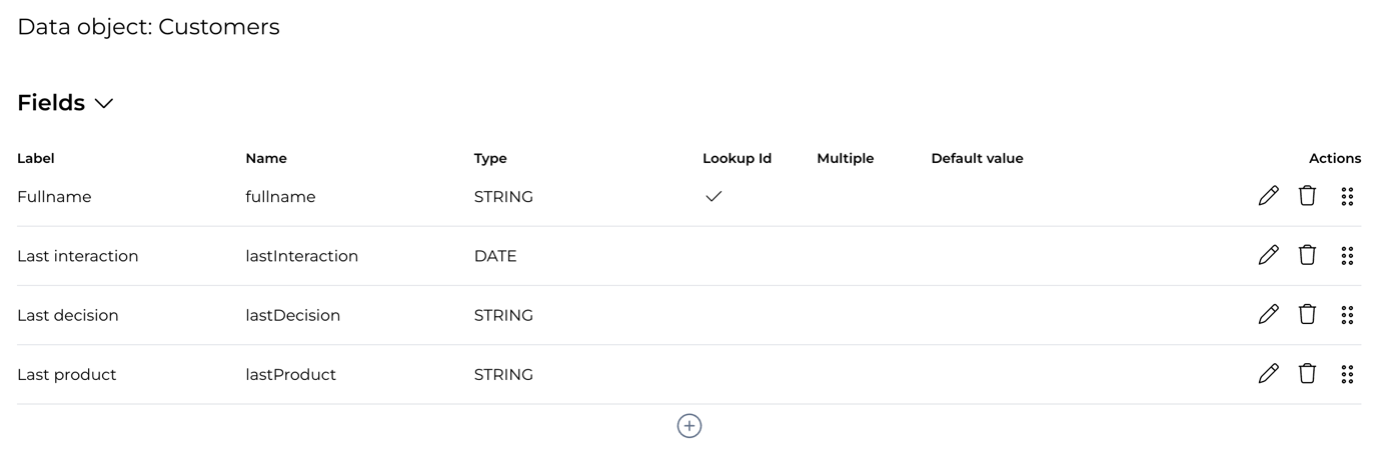Edit the Fullname field

pyautogui.click(x=1268, y=197)
